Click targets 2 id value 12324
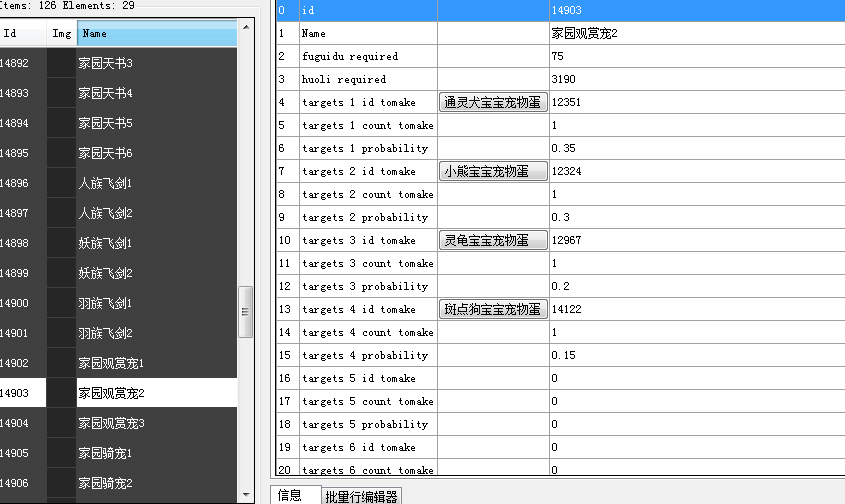Viewport: 845px width, 504px height. tap(697, 171)
